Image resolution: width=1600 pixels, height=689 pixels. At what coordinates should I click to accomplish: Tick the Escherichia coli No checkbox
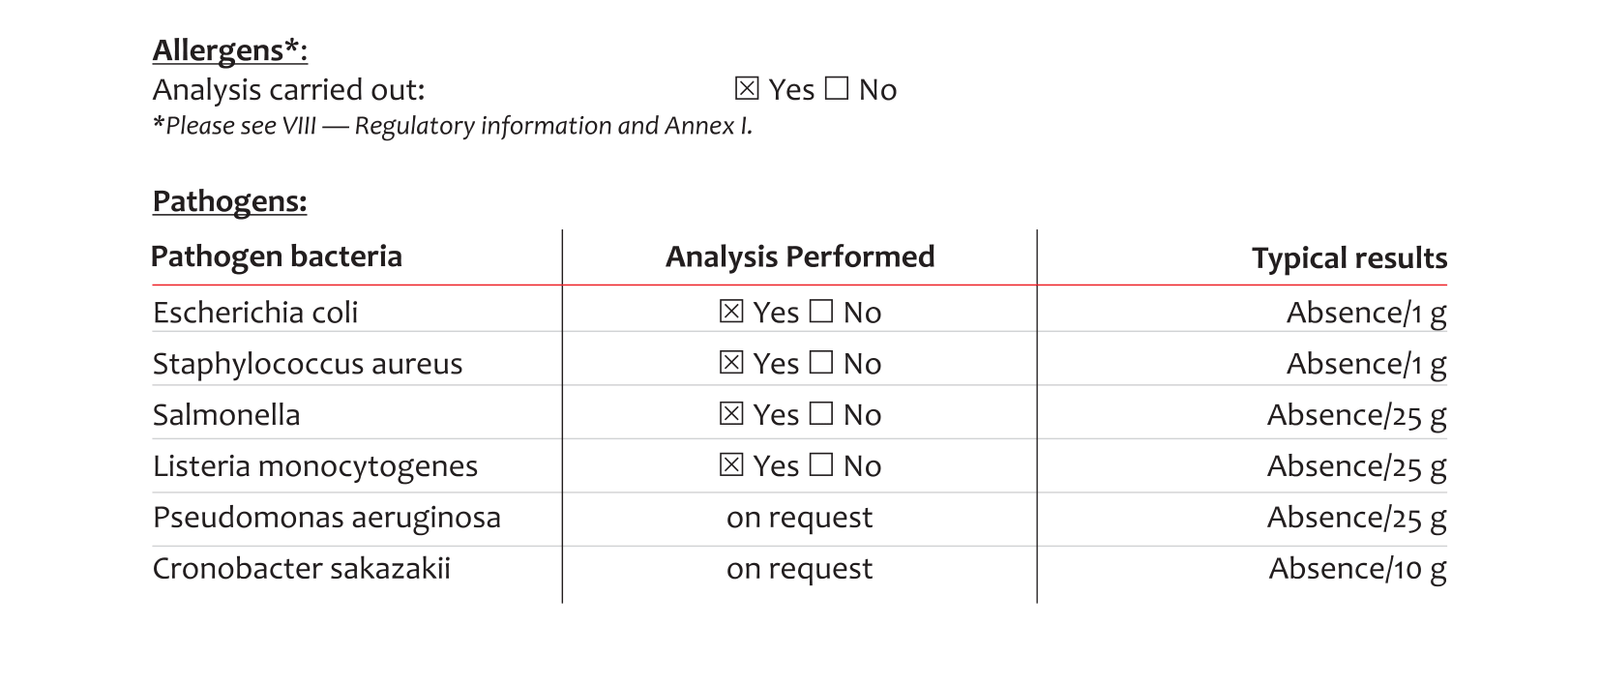pos(821,312)
